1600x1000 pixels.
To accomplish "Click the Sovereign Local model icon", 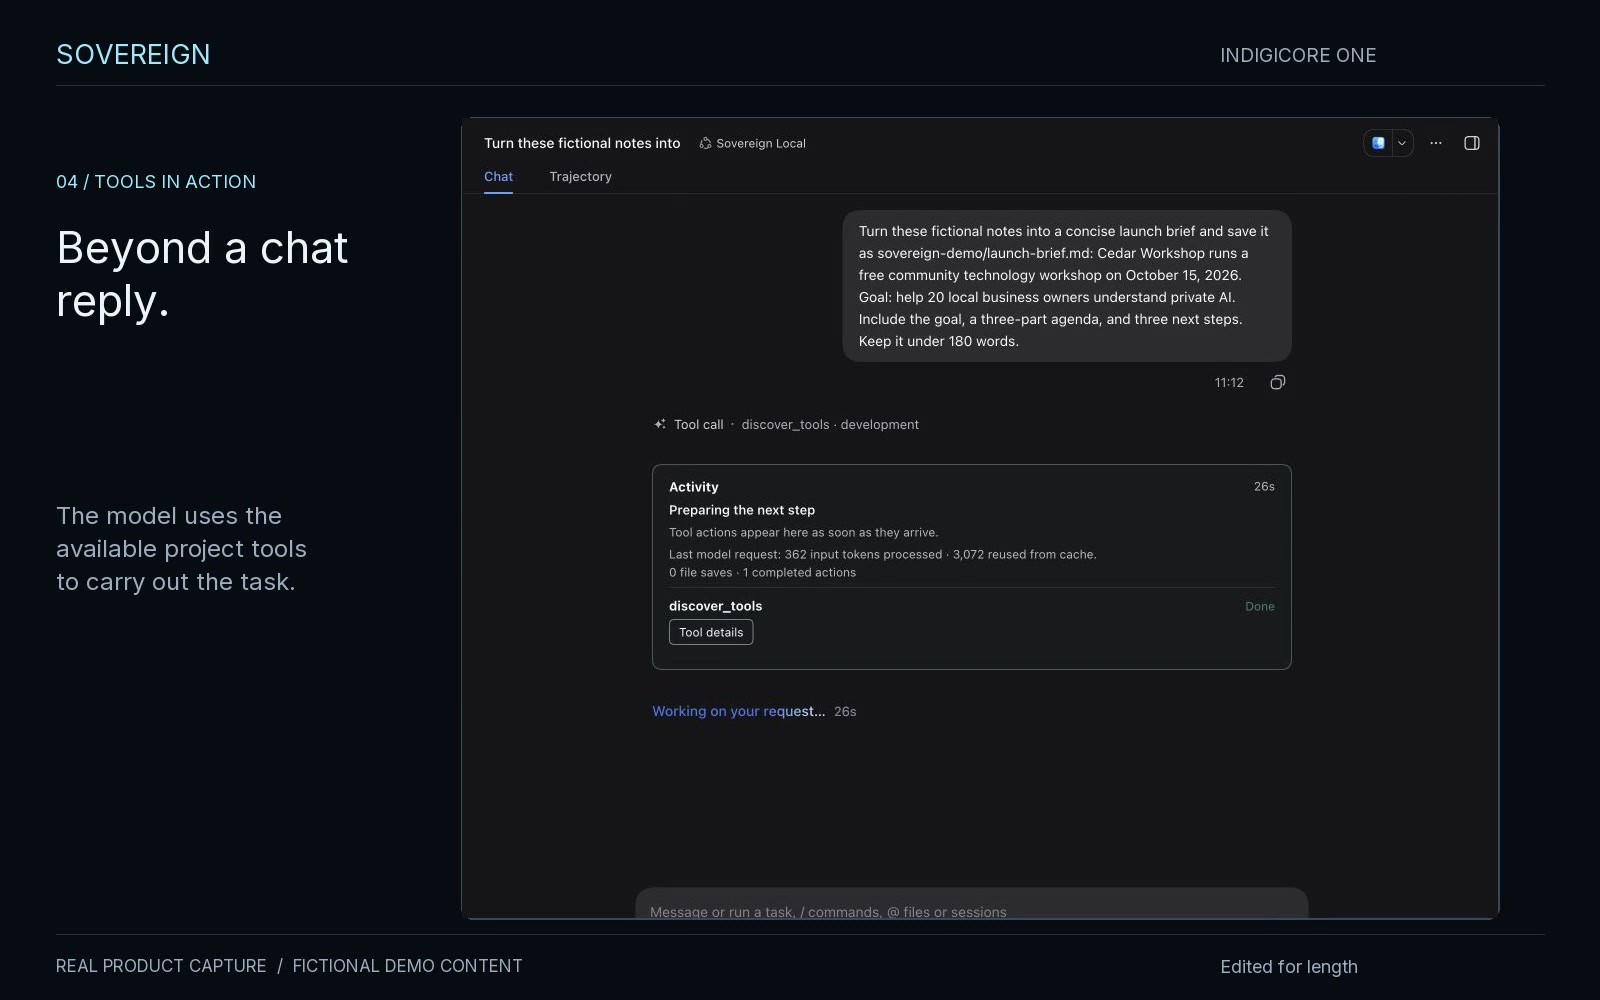I will (x=705, y=144).
